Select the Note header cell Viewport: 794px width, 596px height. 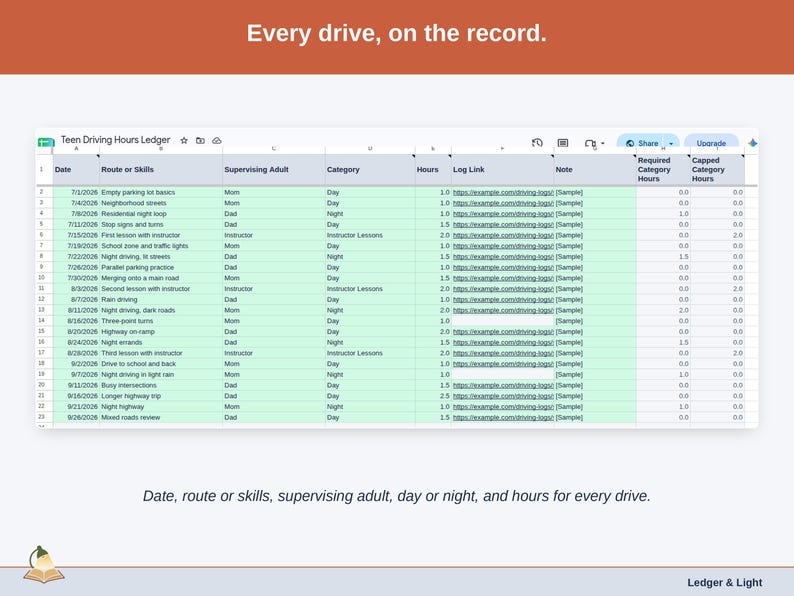pyautogui.click(x=594, y=170)
